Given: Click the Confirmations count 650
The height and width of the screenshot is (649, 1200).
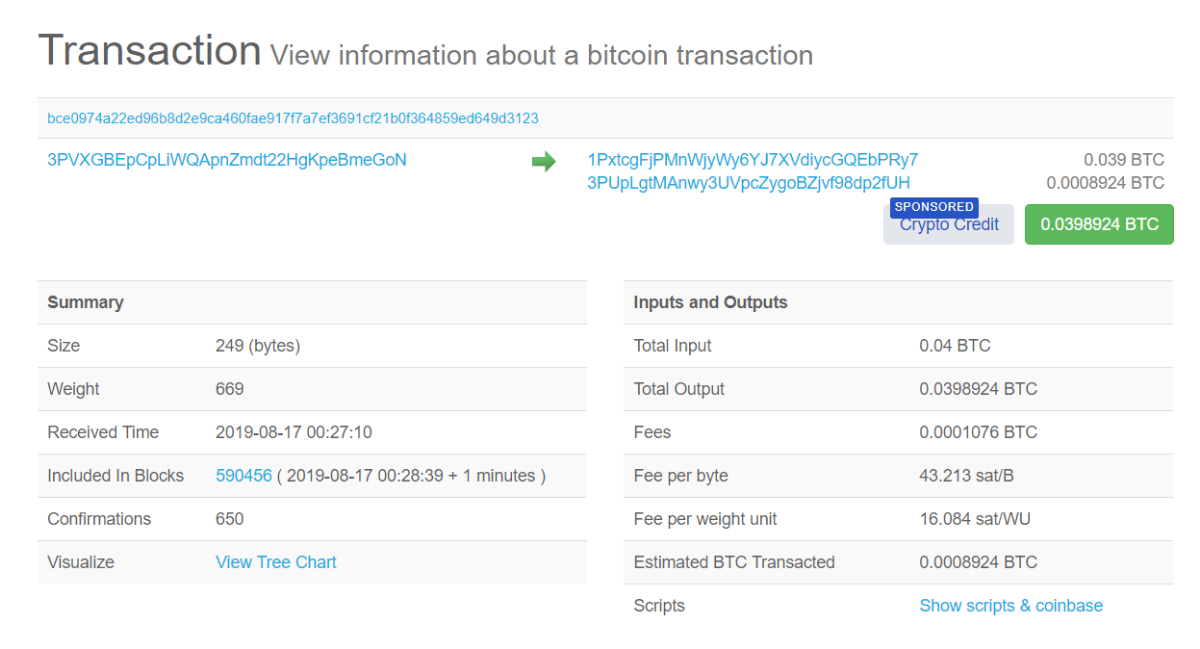Looking at the screenshot, I should [230, 519].
